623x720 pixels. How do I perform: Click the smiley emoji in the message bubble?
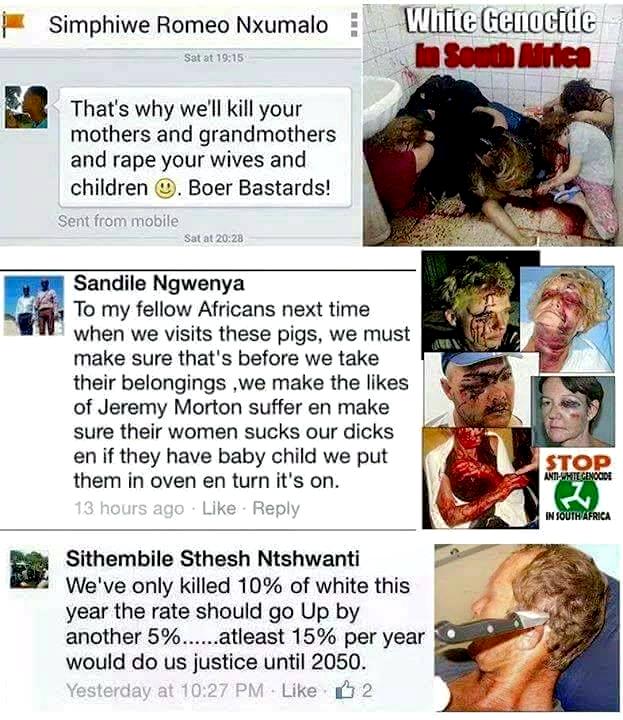[165, 188]
